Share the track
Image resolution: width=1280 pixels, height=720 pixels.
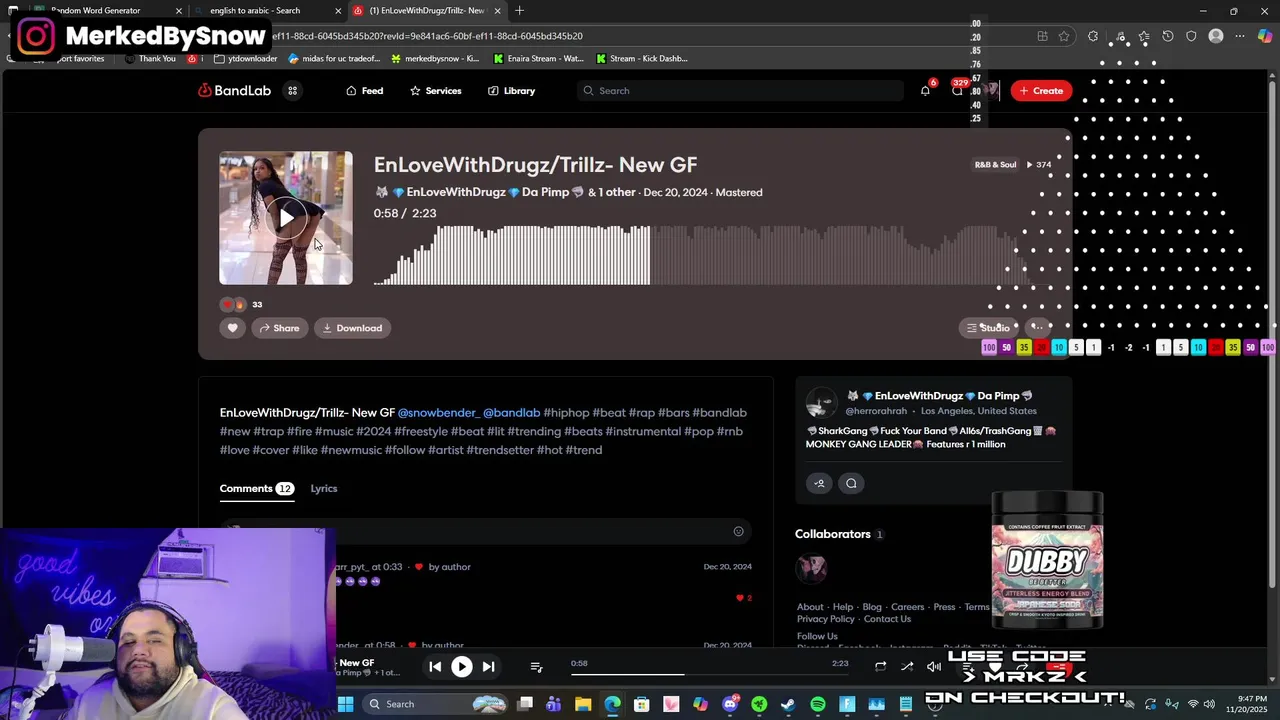(x=279, y=328)
